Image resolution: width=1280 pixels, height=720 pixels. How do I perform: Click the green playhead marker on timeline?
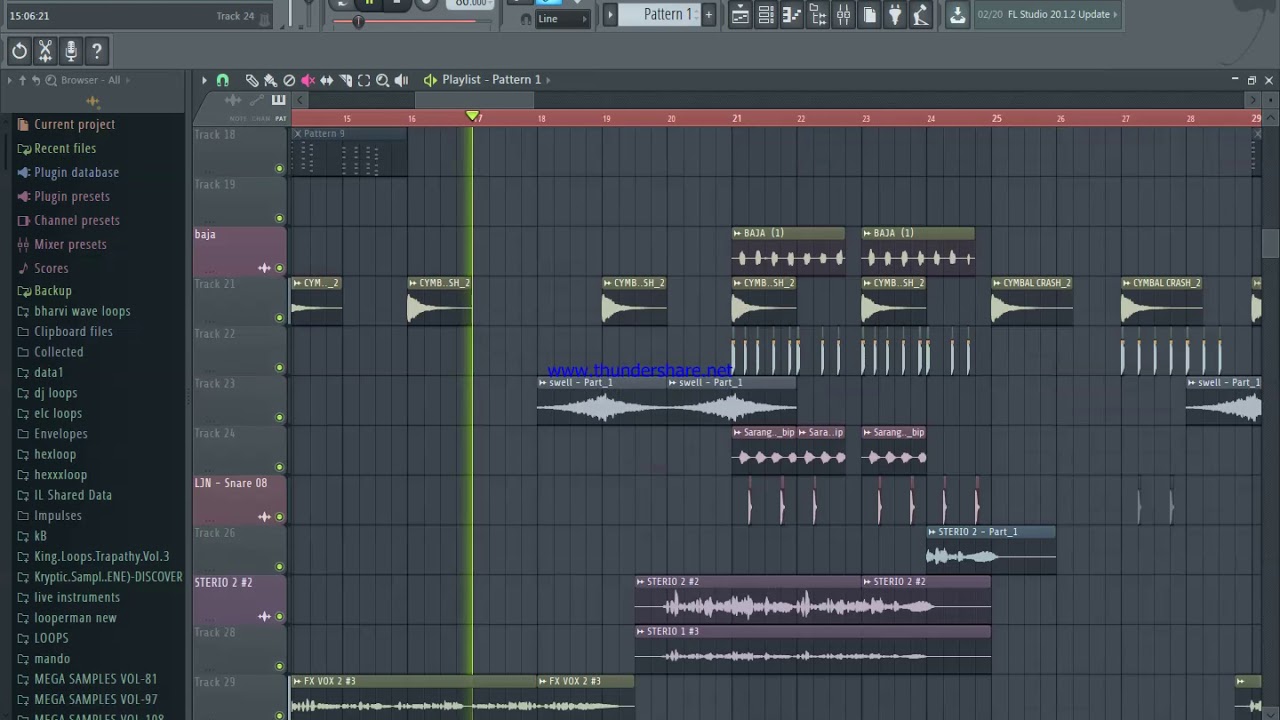click(x=473, y=117)
